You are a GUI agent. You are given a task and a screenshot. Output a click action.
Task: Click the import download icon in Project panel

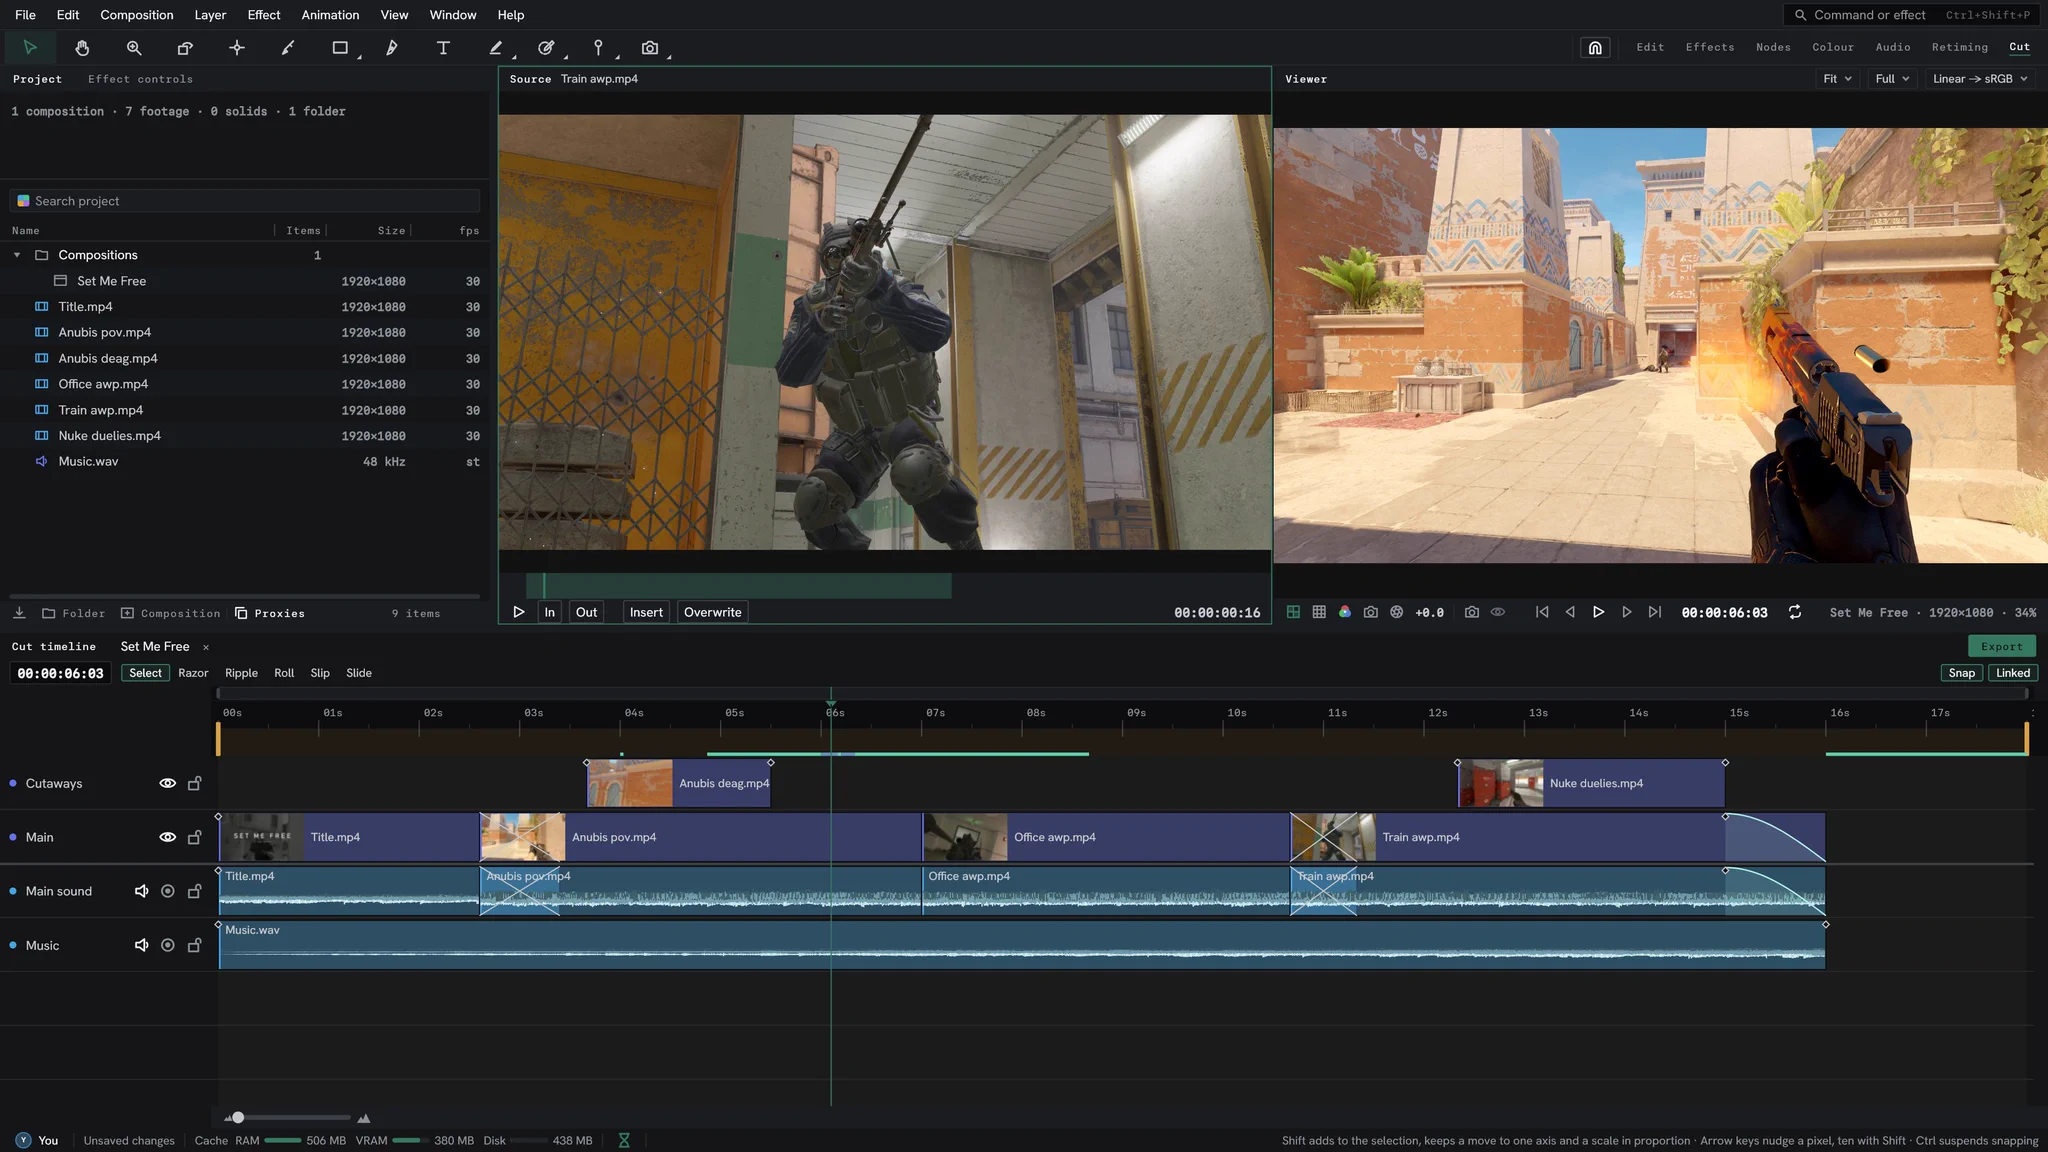click(19, 613)
